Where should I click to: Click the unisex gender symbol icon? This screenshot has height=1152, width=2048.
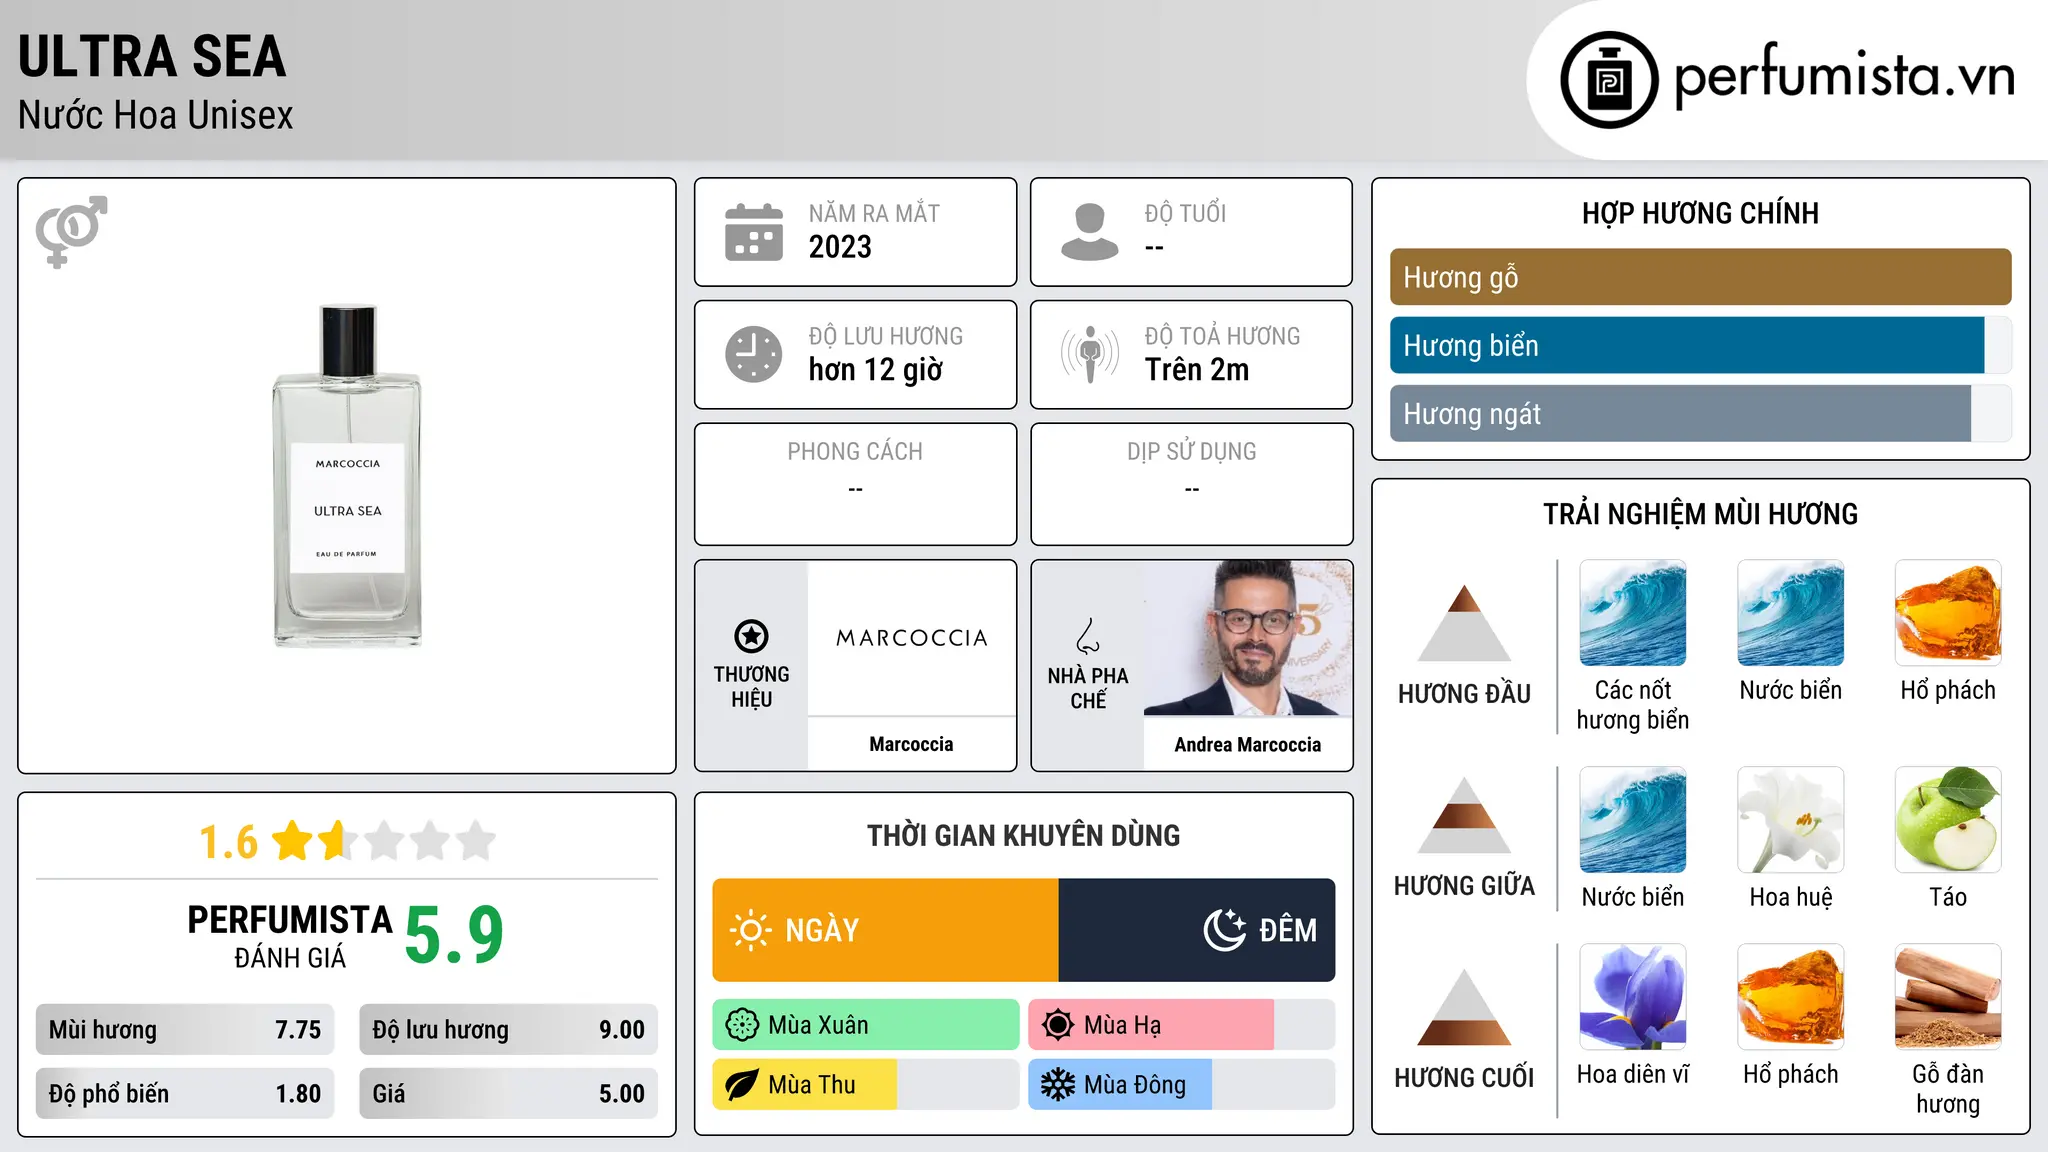71,231
